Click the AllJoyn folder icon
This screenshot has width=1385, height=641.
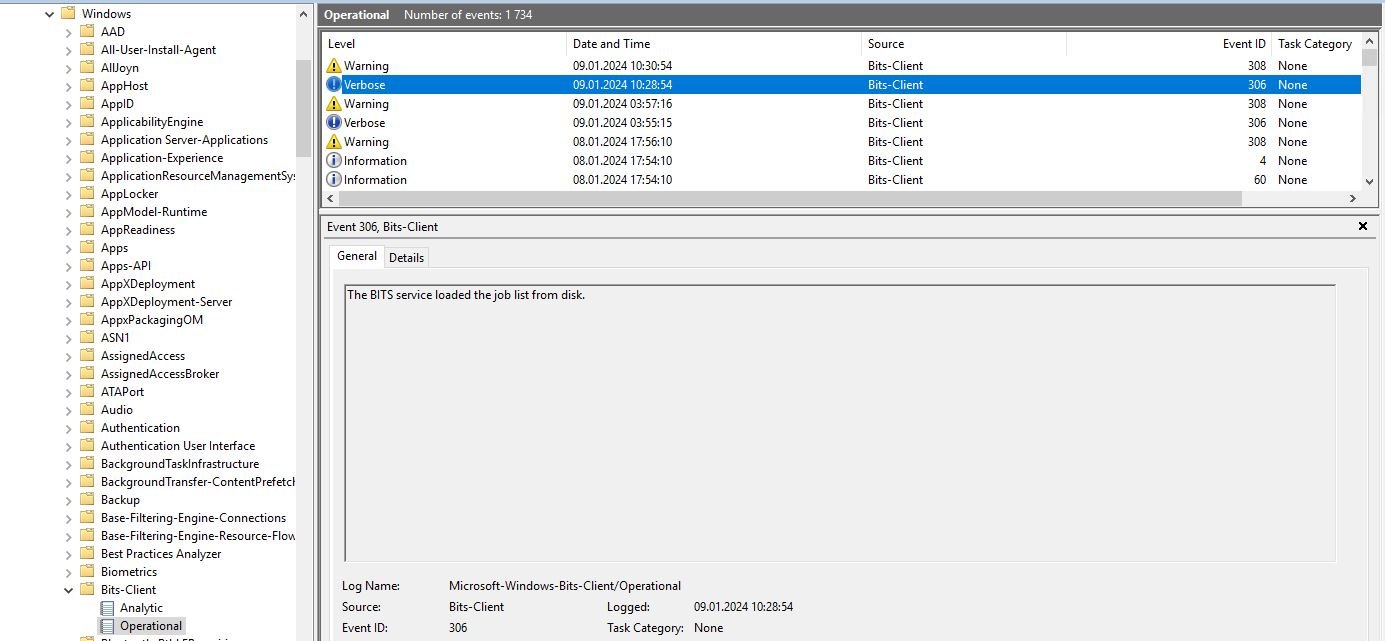click(x=87, y=68)
